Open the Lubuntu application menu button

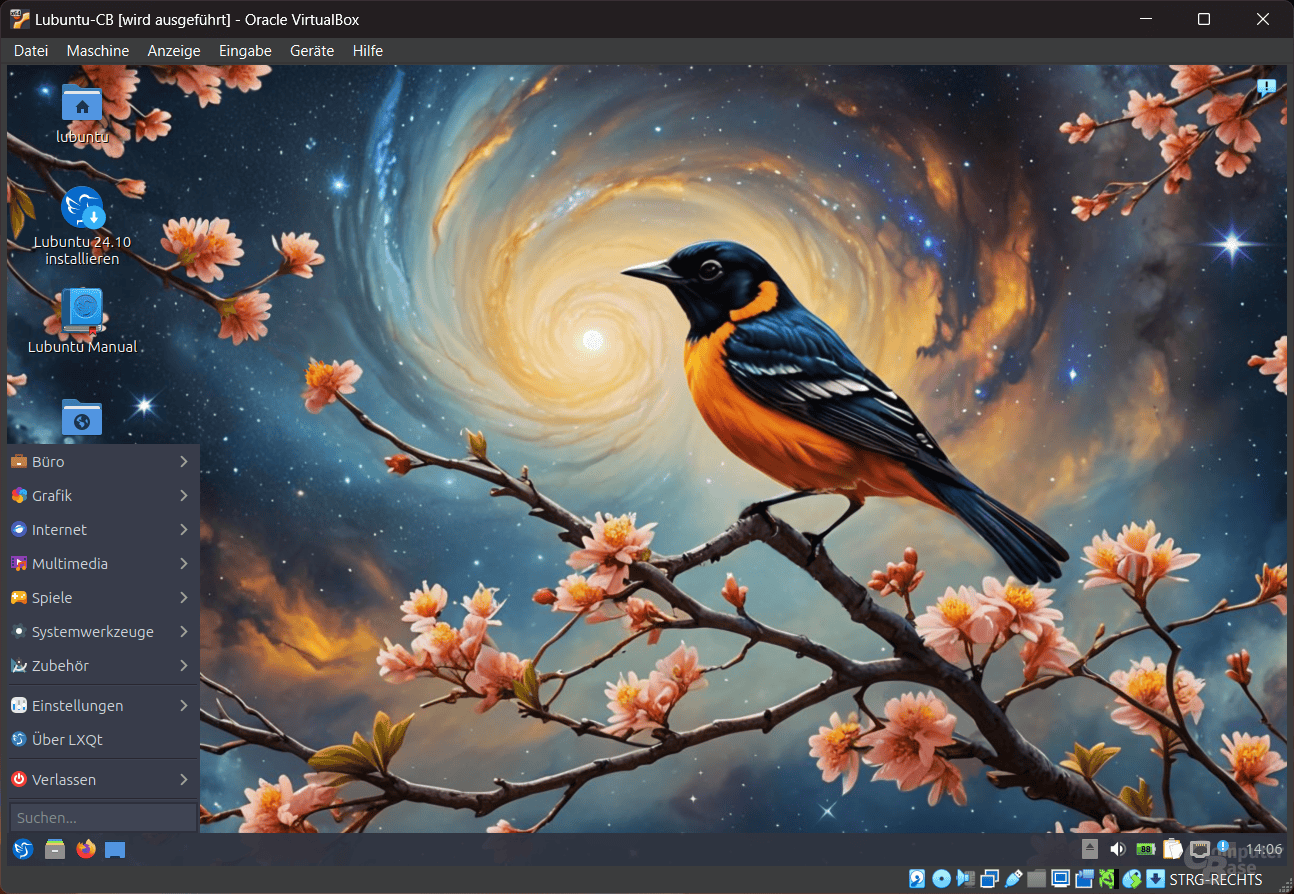(23, 849)
